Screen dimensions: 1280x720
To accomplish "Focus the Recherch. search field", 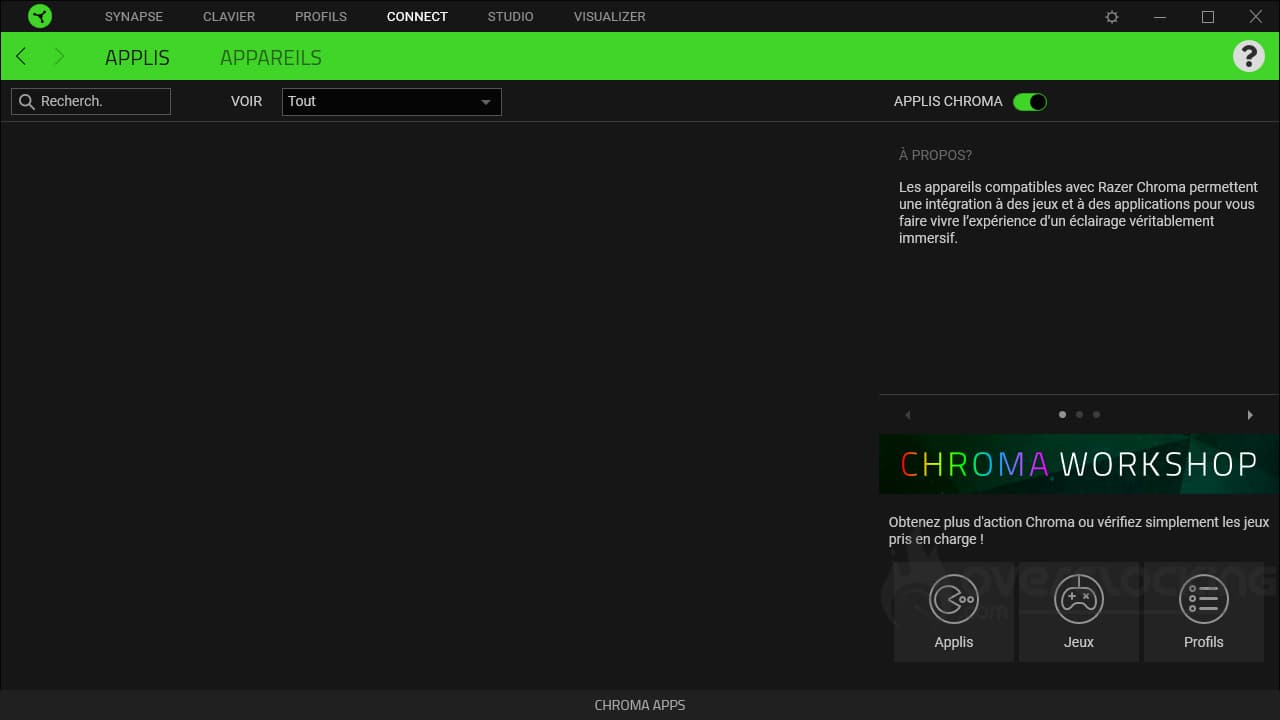I will [91, 102].
